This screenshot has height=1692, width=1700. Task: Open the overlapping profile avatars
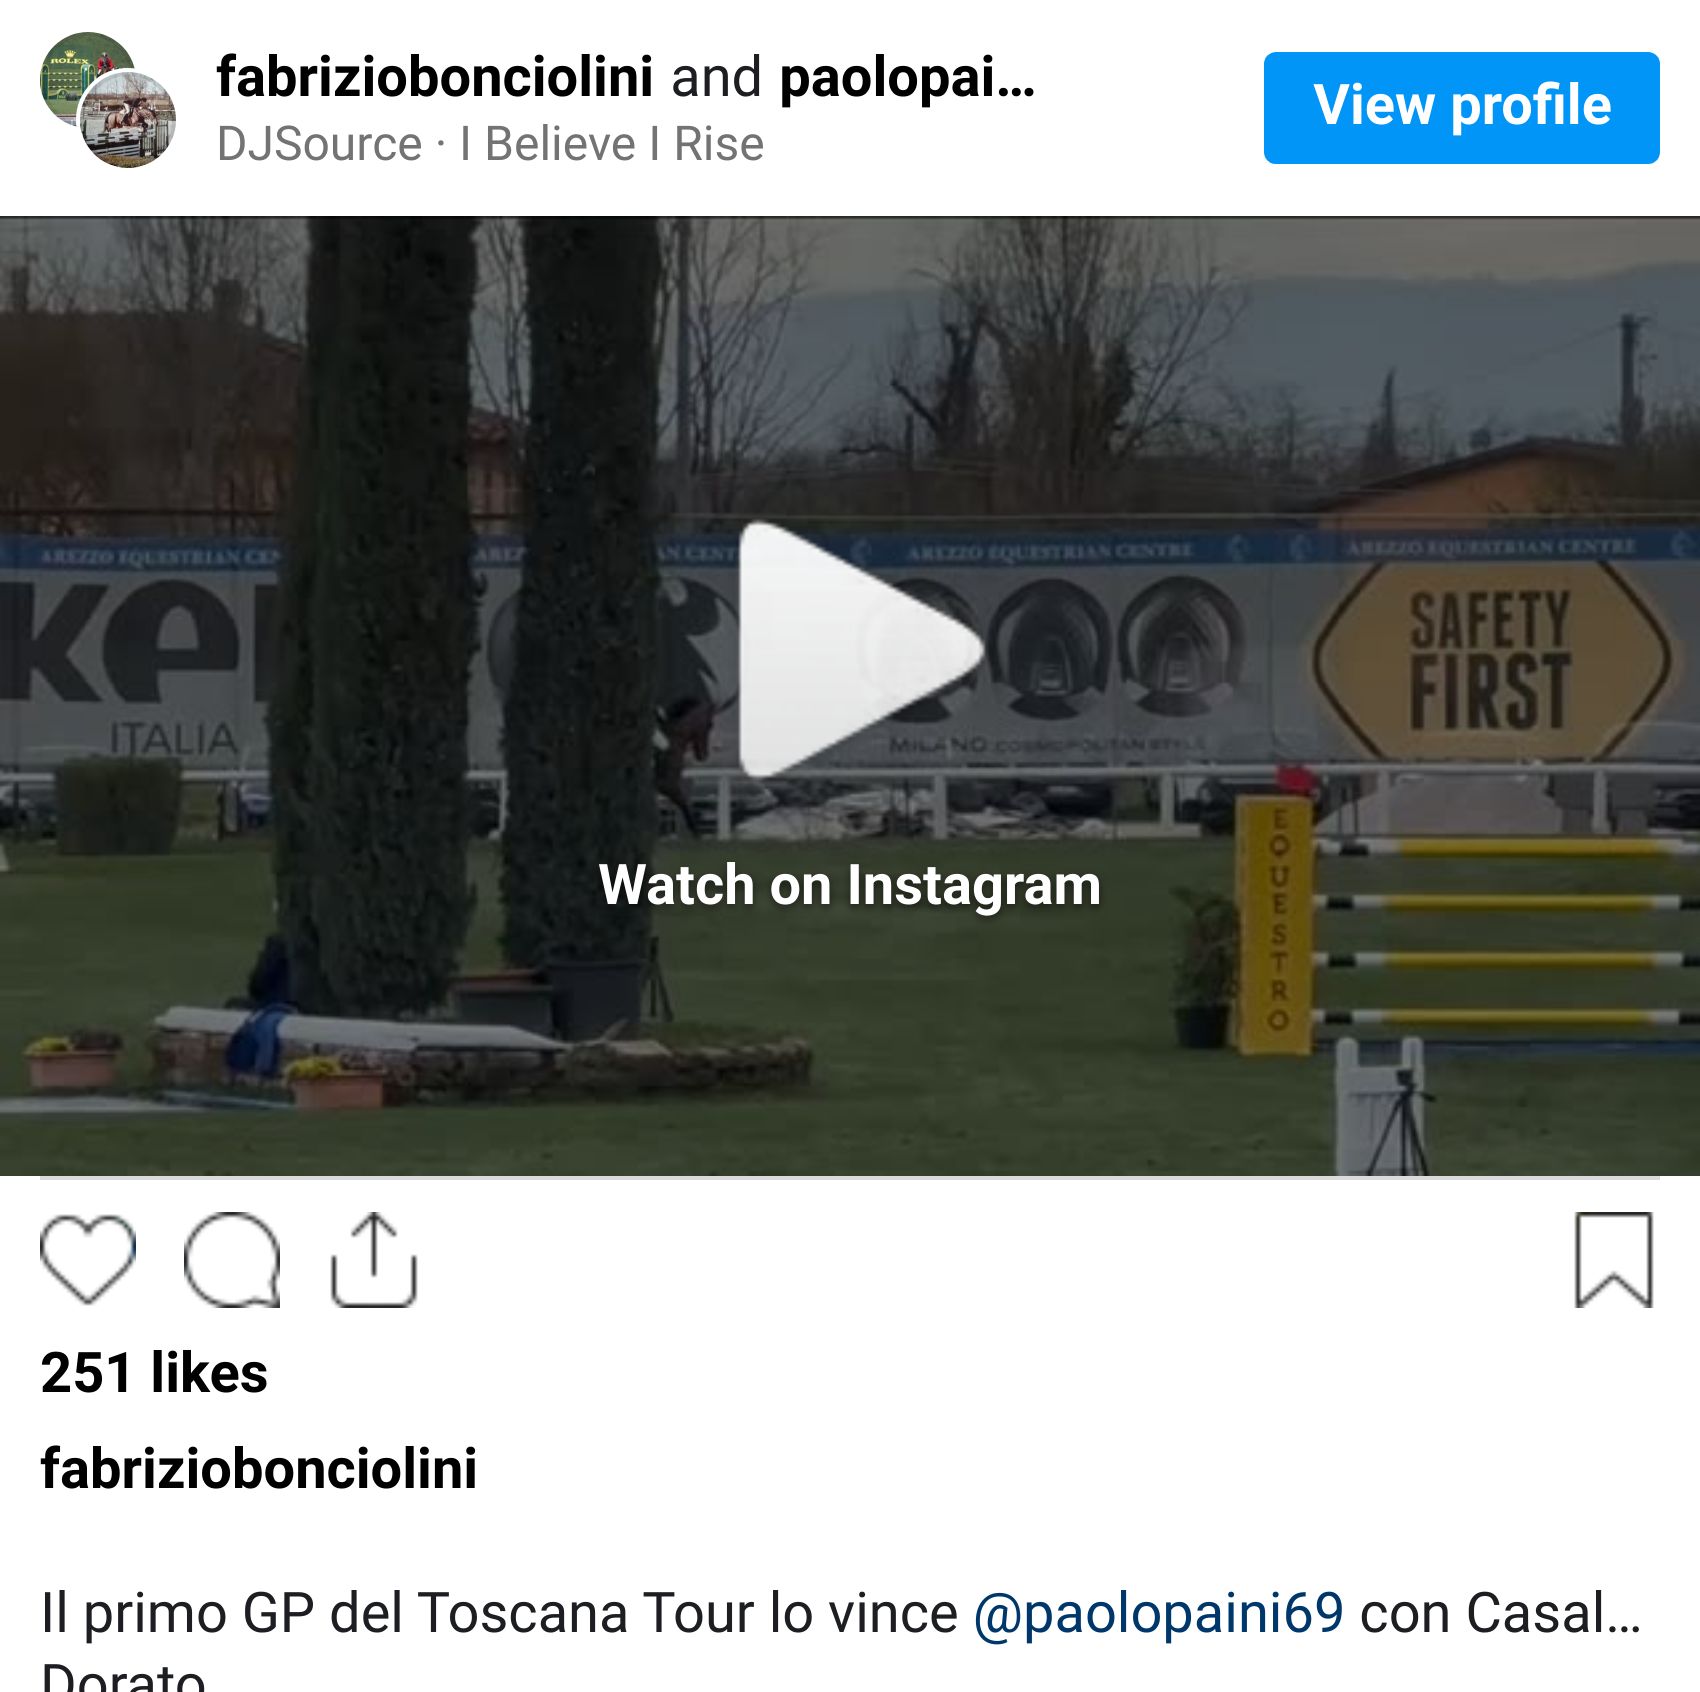coord(108,100)
